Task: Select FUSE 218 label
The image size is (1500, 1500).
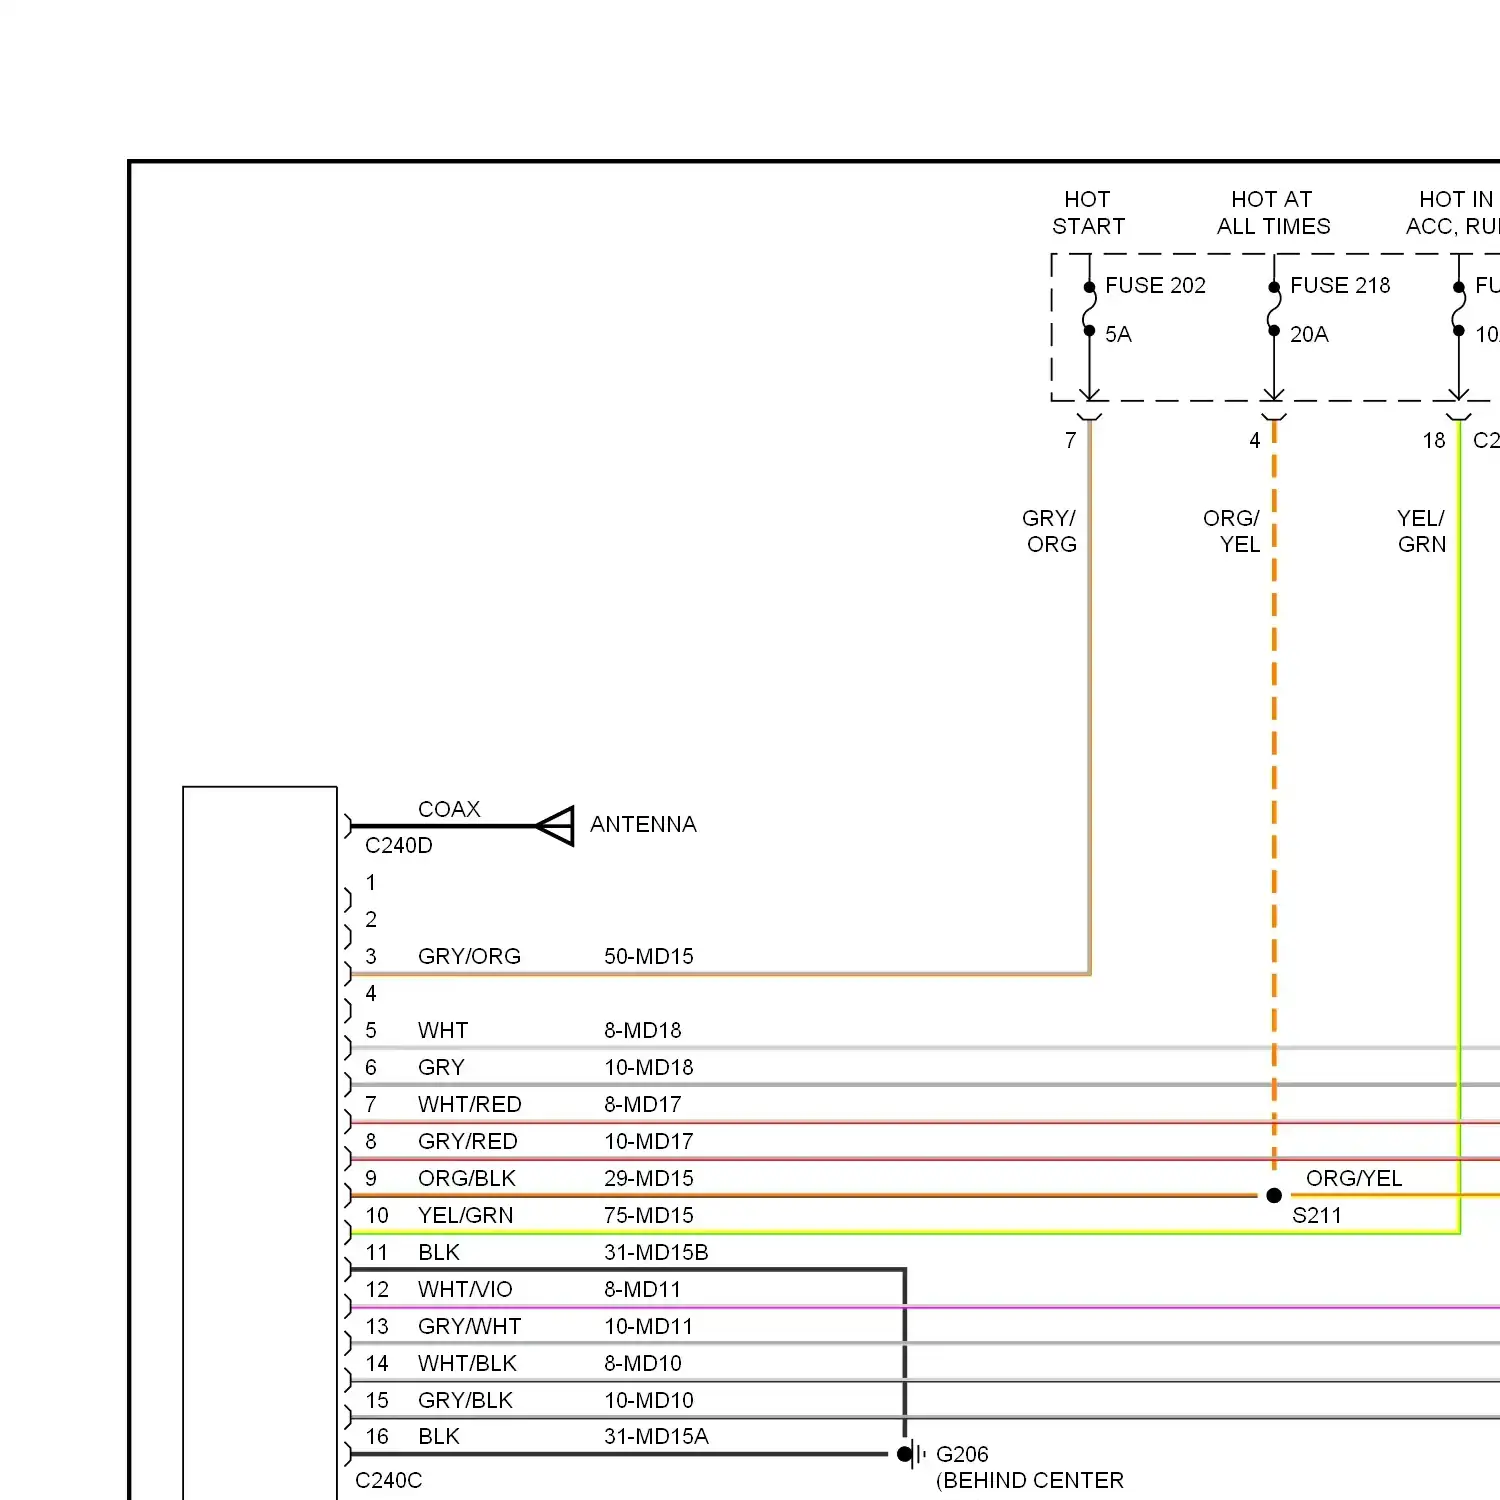Action: tap(1340, 285)
